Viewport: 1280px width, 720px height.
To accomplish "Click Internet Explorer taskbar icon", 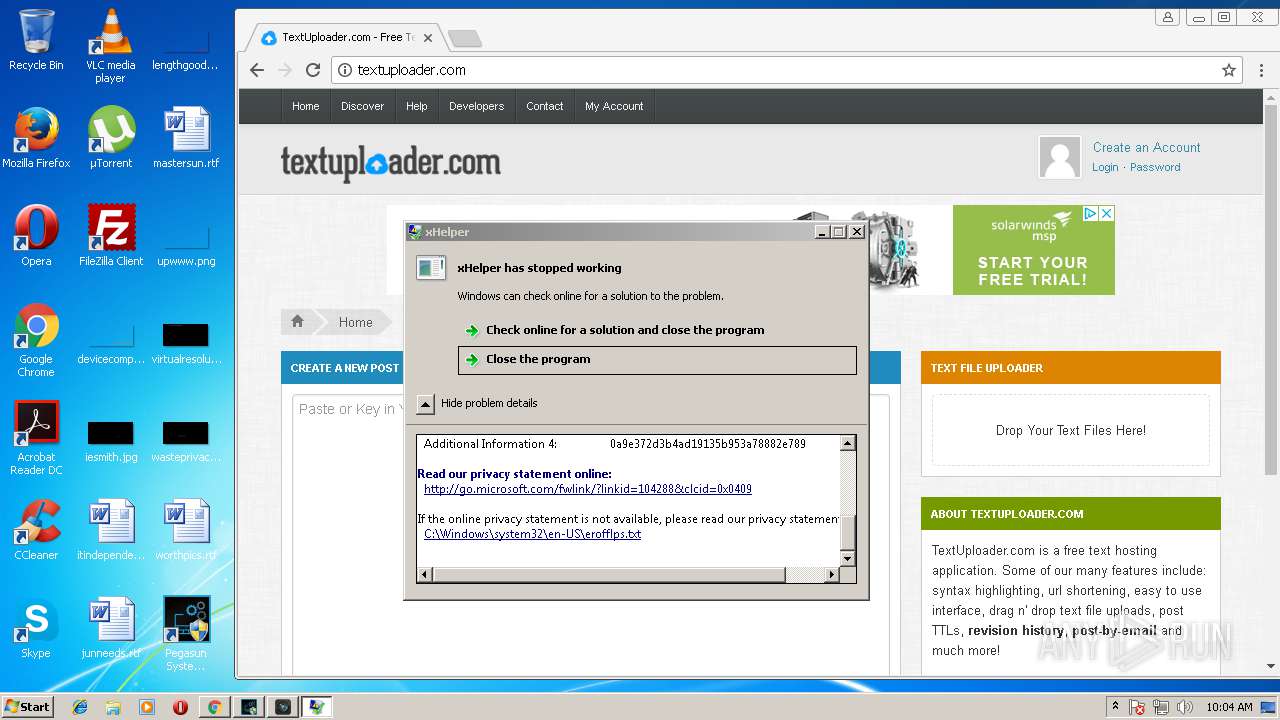I will click(x=80, y=707).
